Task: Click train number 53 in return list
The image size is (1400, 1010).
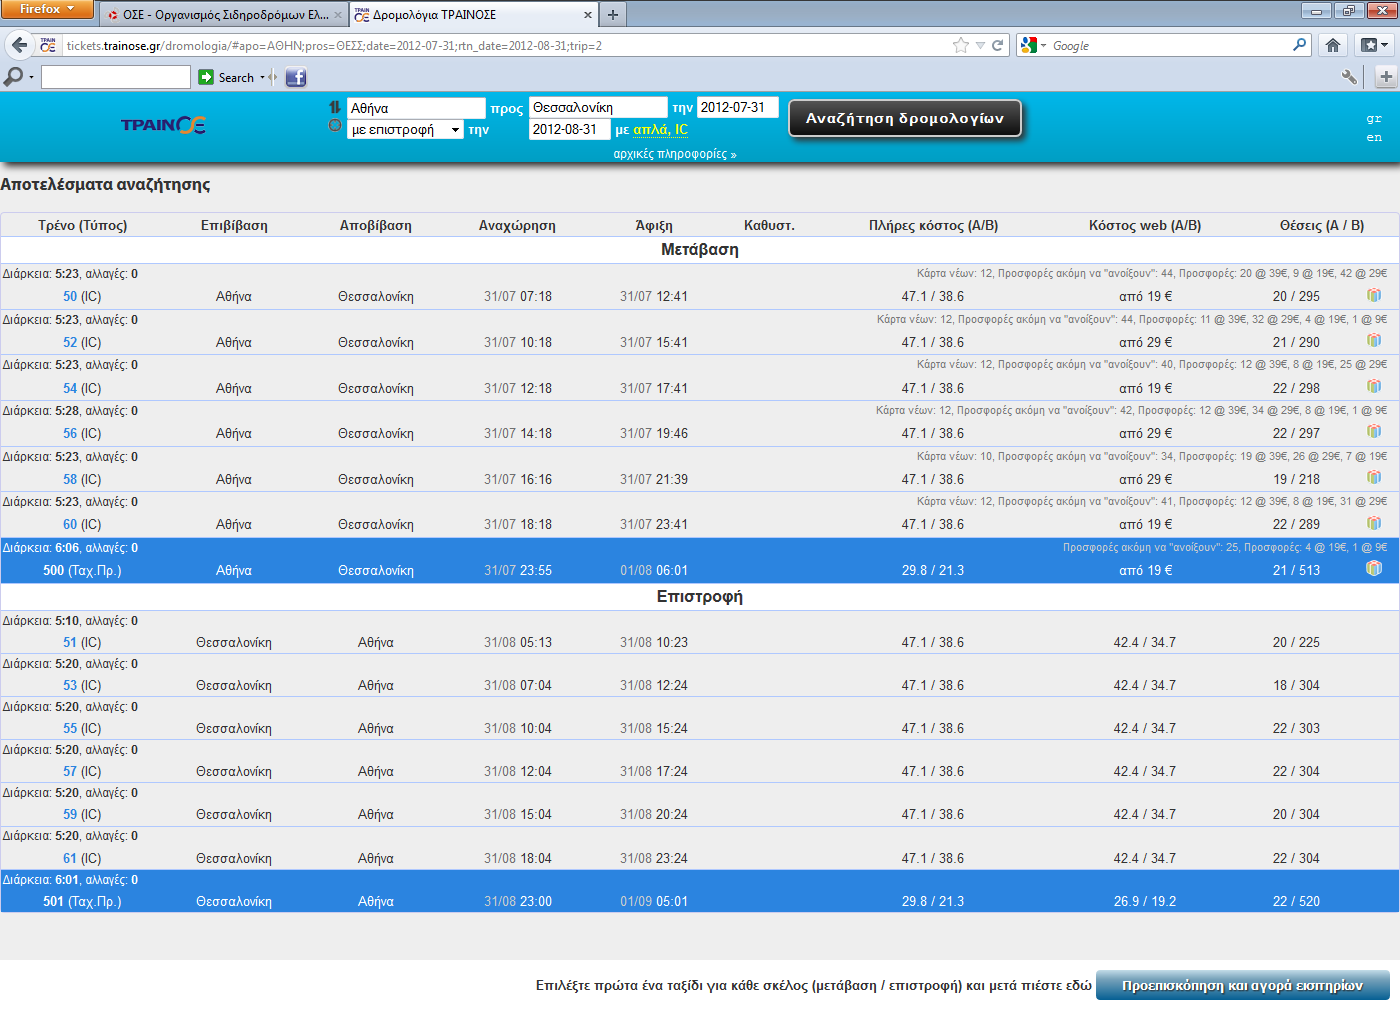Action: [70, 685]
